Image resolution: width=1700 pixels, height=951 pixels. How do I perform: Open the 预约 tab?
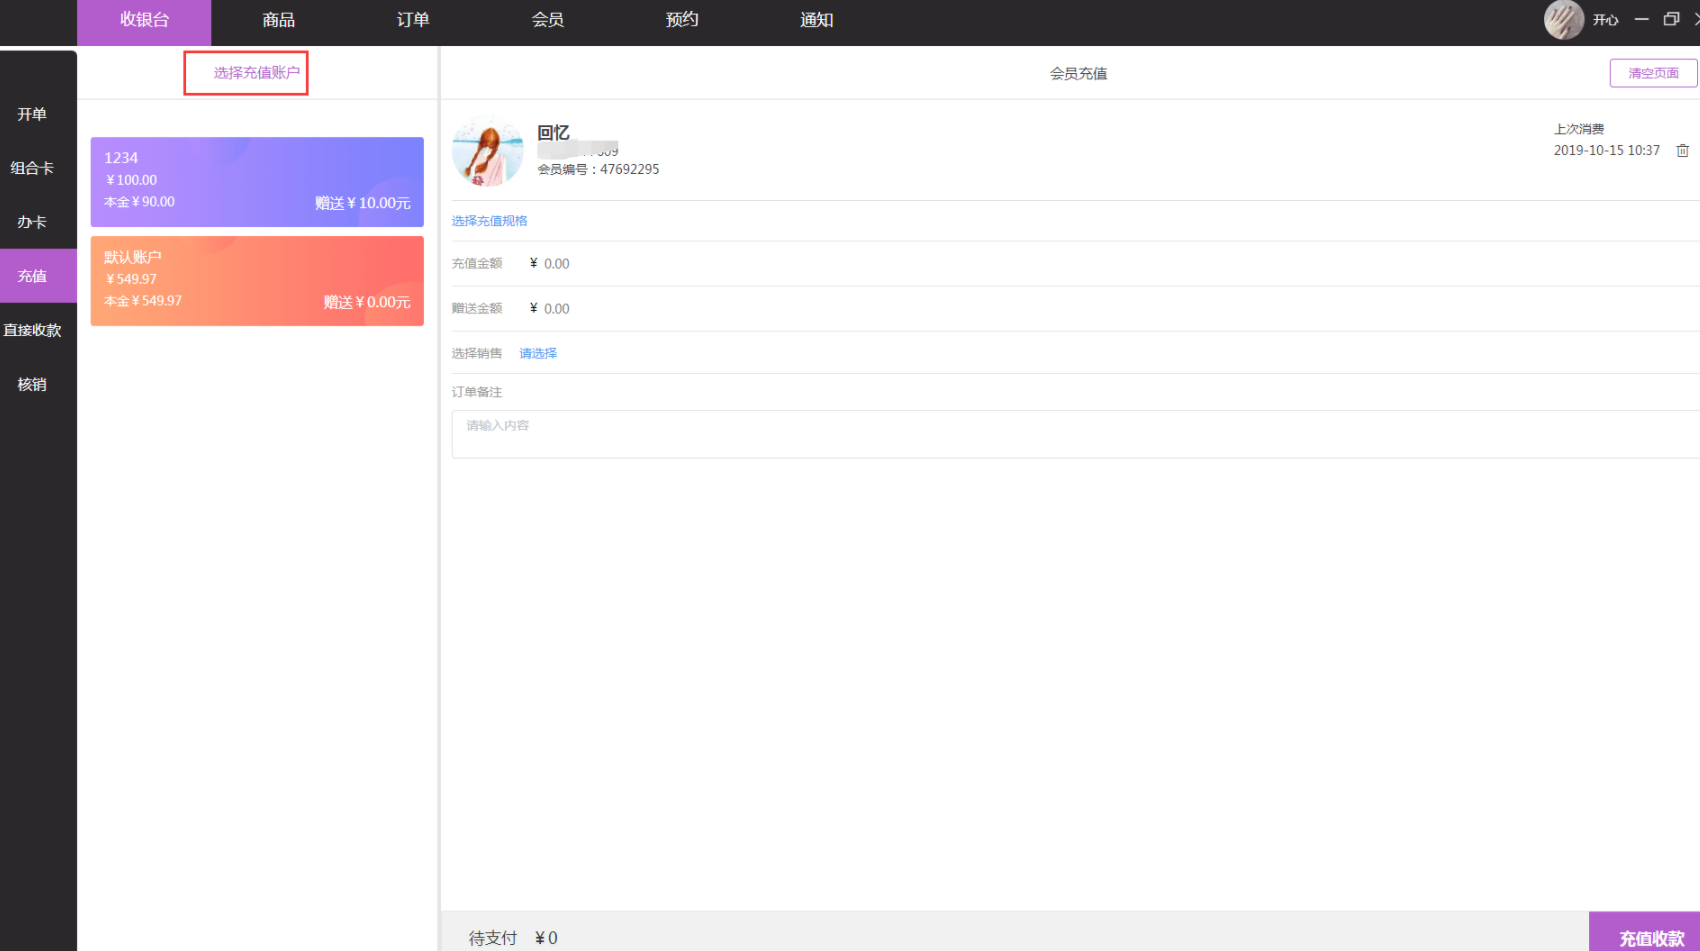[682, 20]
